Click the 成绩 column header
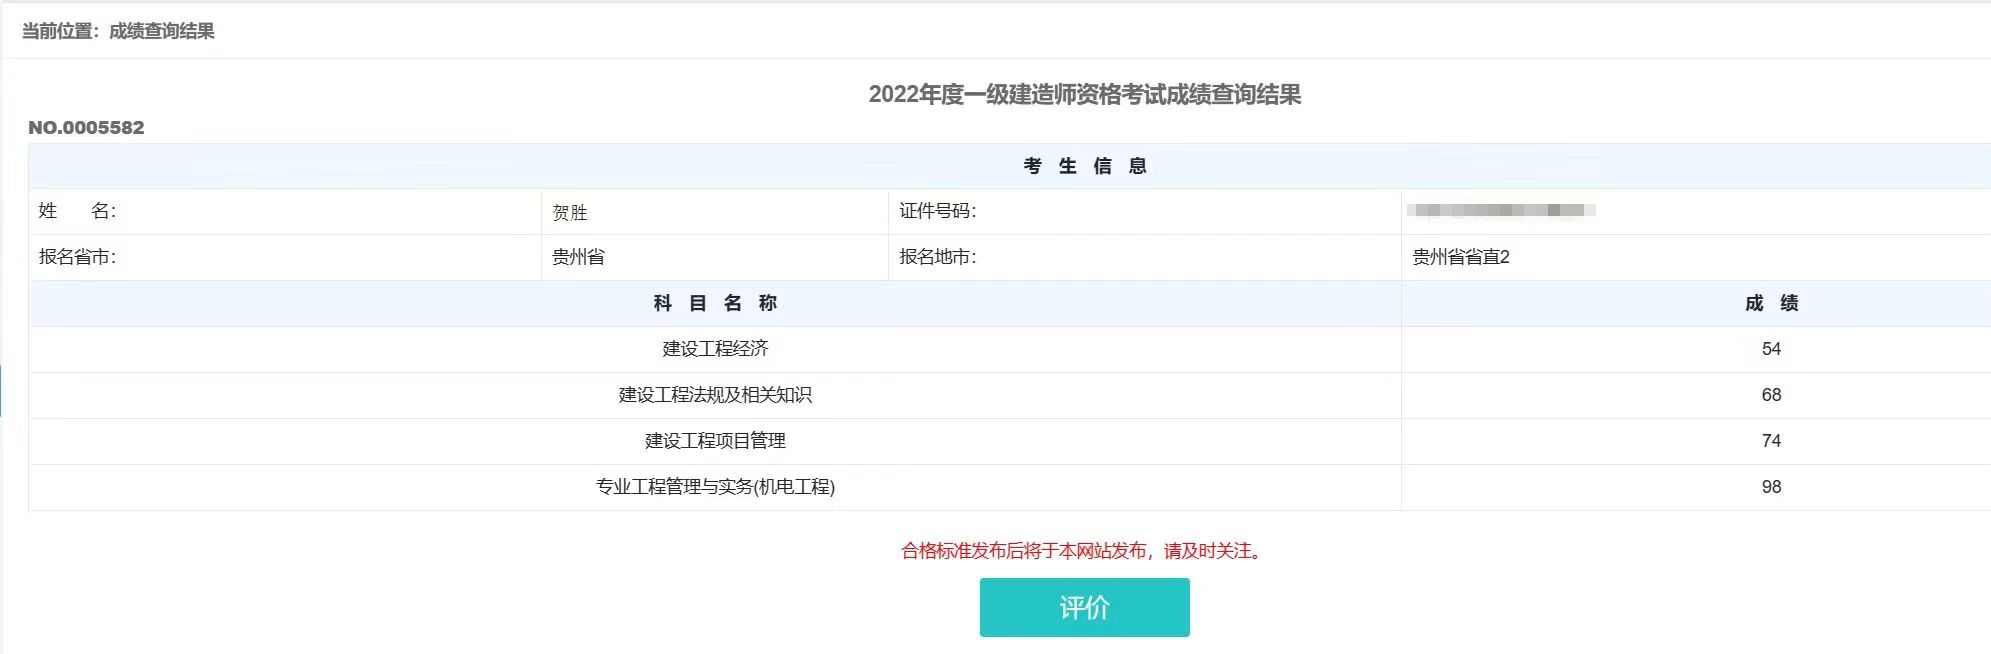Viewport: 1991px width, 654px height. (x=1771, y=303)
